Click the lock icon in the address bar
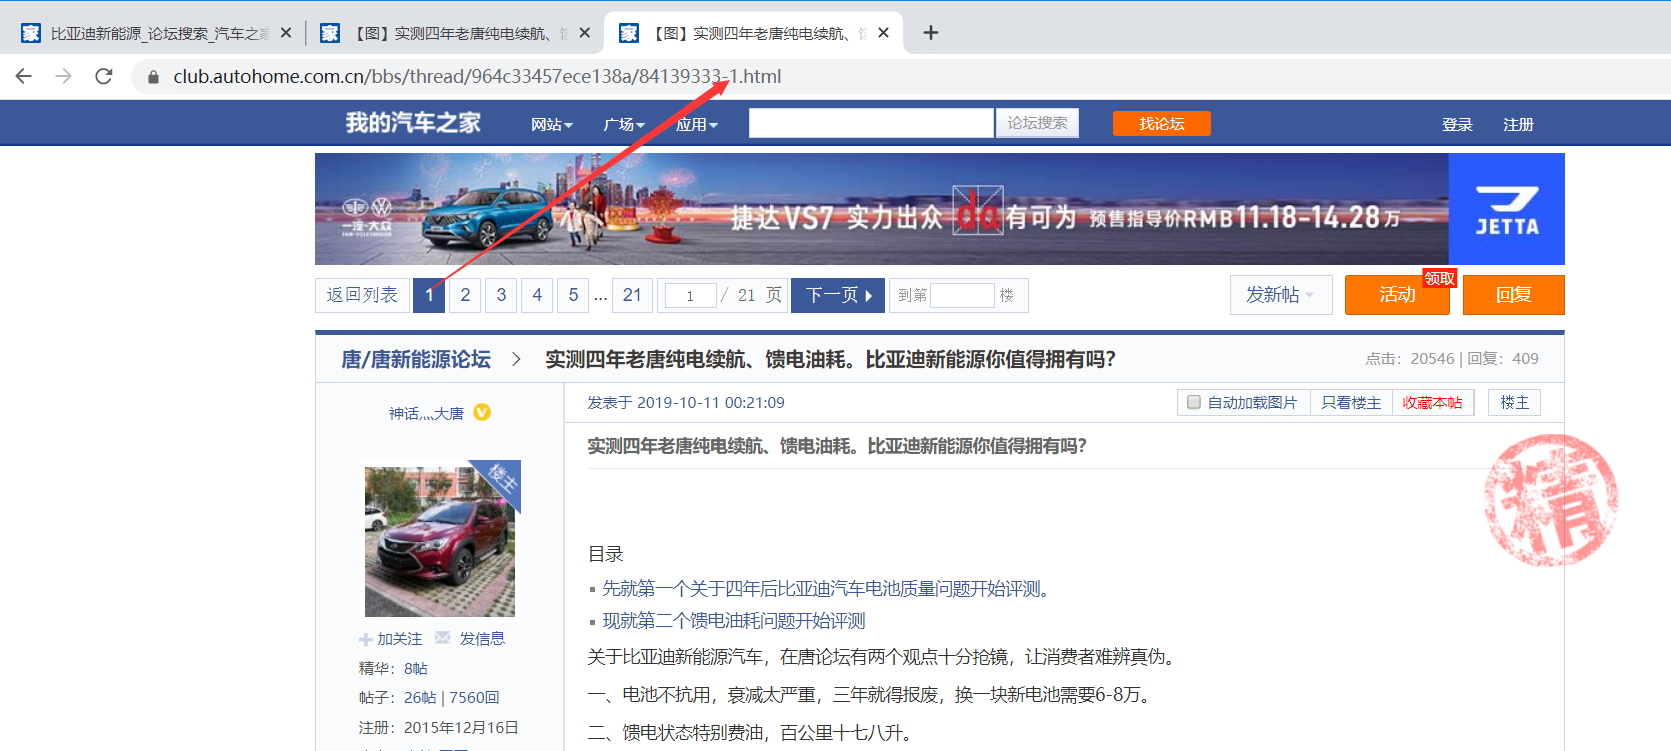 click(153, 77)
